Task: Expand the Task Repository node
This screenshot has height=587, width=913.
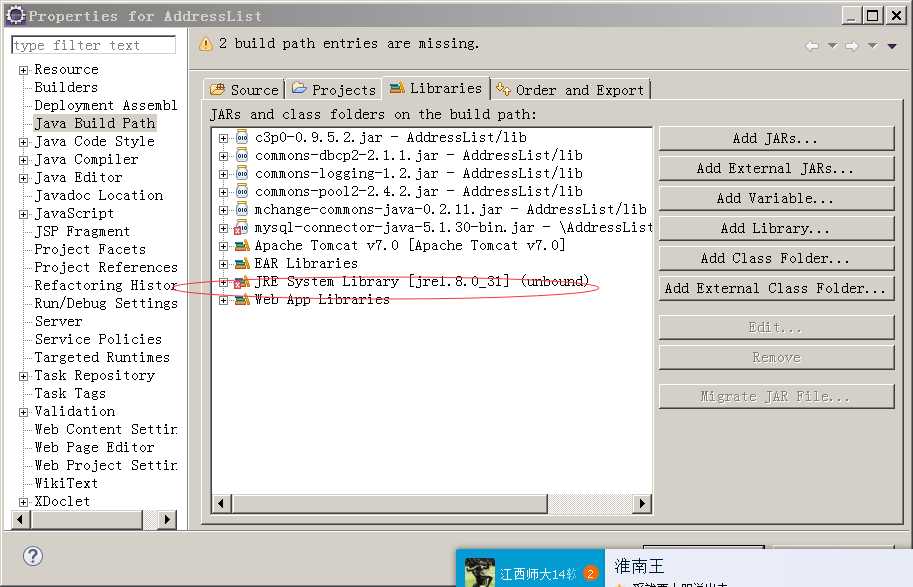Action: 23,377
